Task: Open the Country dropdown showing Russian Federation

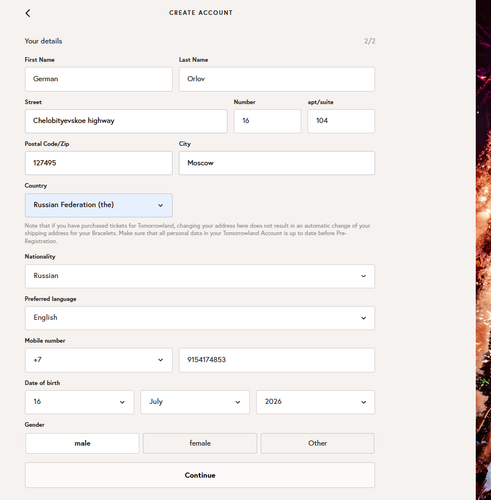Action: 99,205
